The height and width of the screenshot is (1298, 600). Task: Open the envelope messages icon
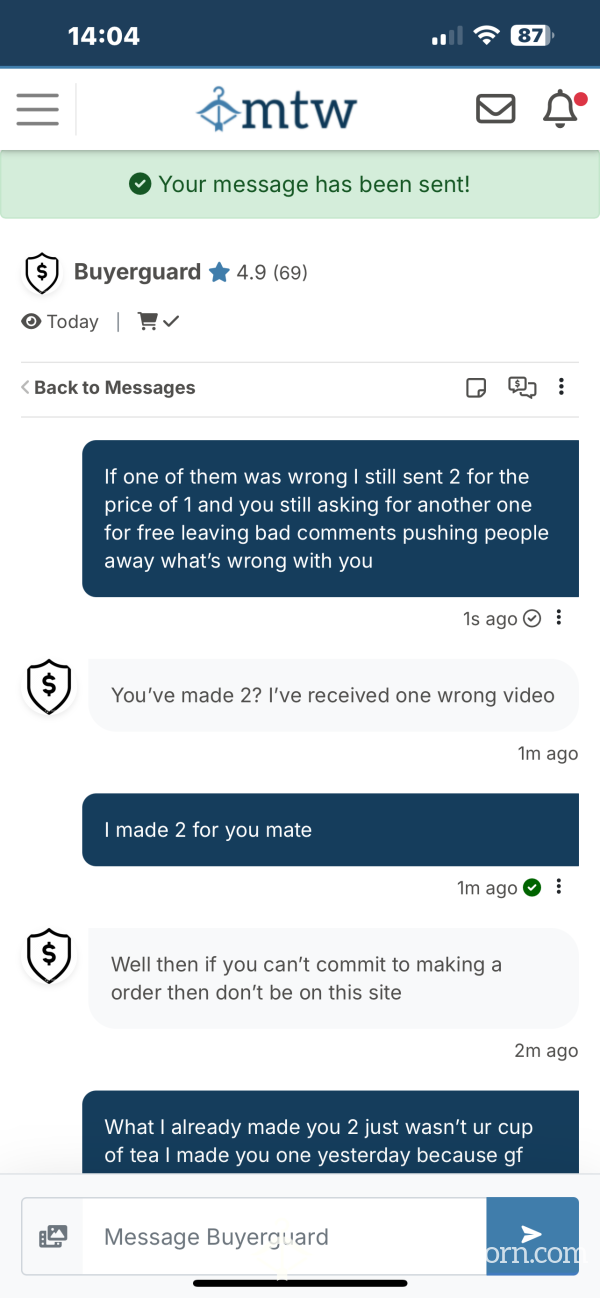pyautogui.click(x=495, y=108)
